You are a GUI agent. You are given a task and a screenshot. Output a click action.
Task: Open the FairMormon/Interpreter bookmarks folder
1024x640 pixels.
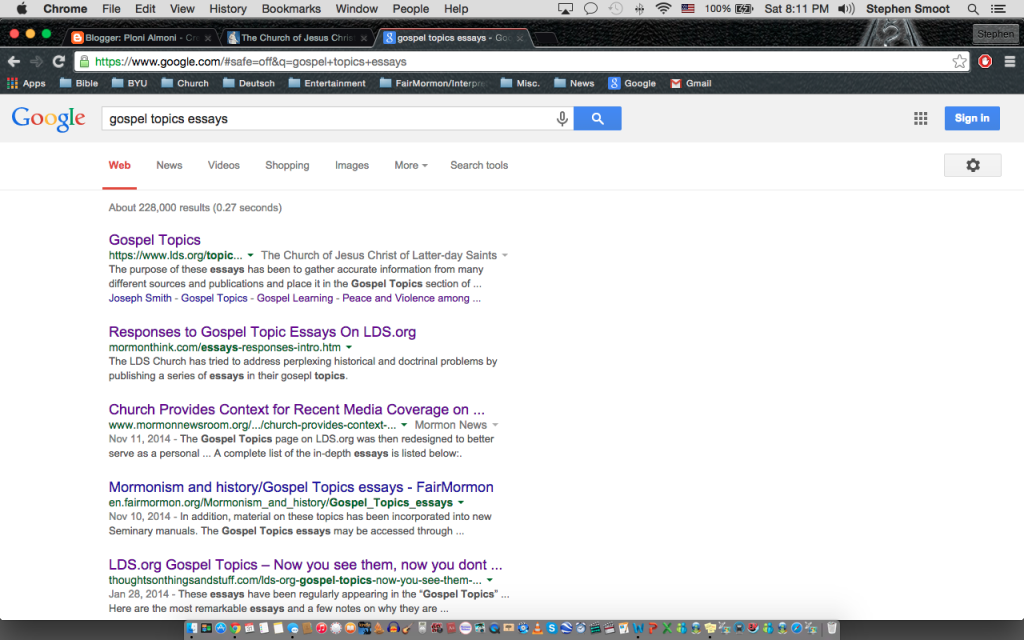click(433, 83)
